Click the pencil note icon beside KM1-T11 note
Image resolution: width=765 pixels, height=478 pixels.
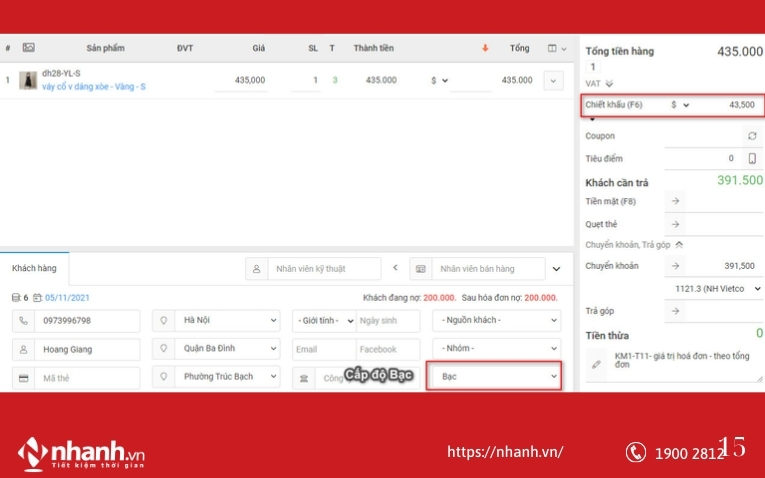(597, 364)
